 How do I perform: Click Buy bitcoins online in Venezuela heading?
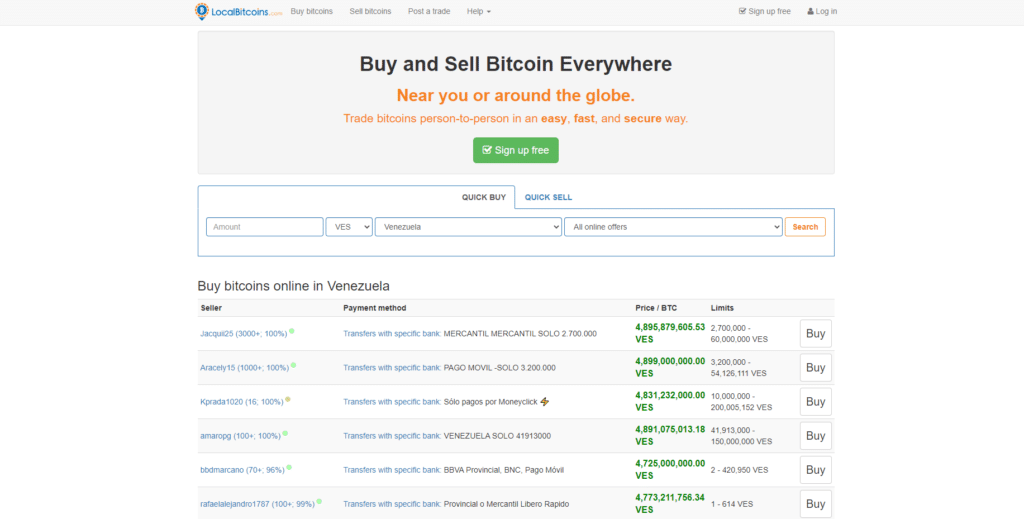point(294,286)
